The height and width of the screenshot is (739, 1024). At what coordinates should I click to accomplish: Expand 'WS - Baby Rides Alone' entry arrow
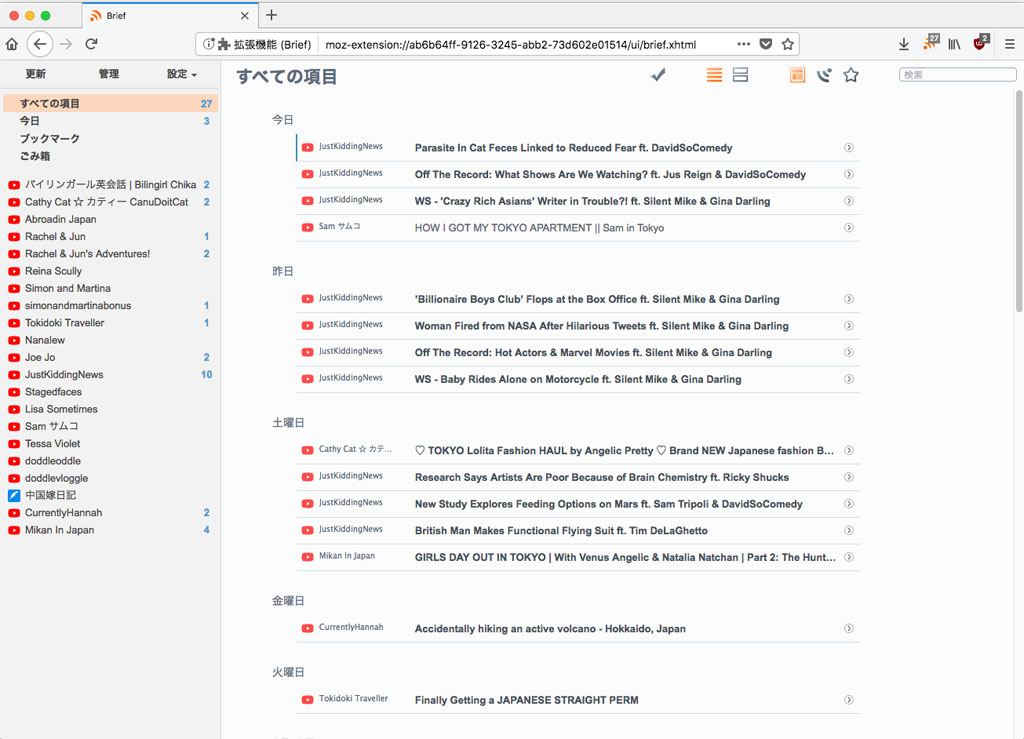(849, 379)
